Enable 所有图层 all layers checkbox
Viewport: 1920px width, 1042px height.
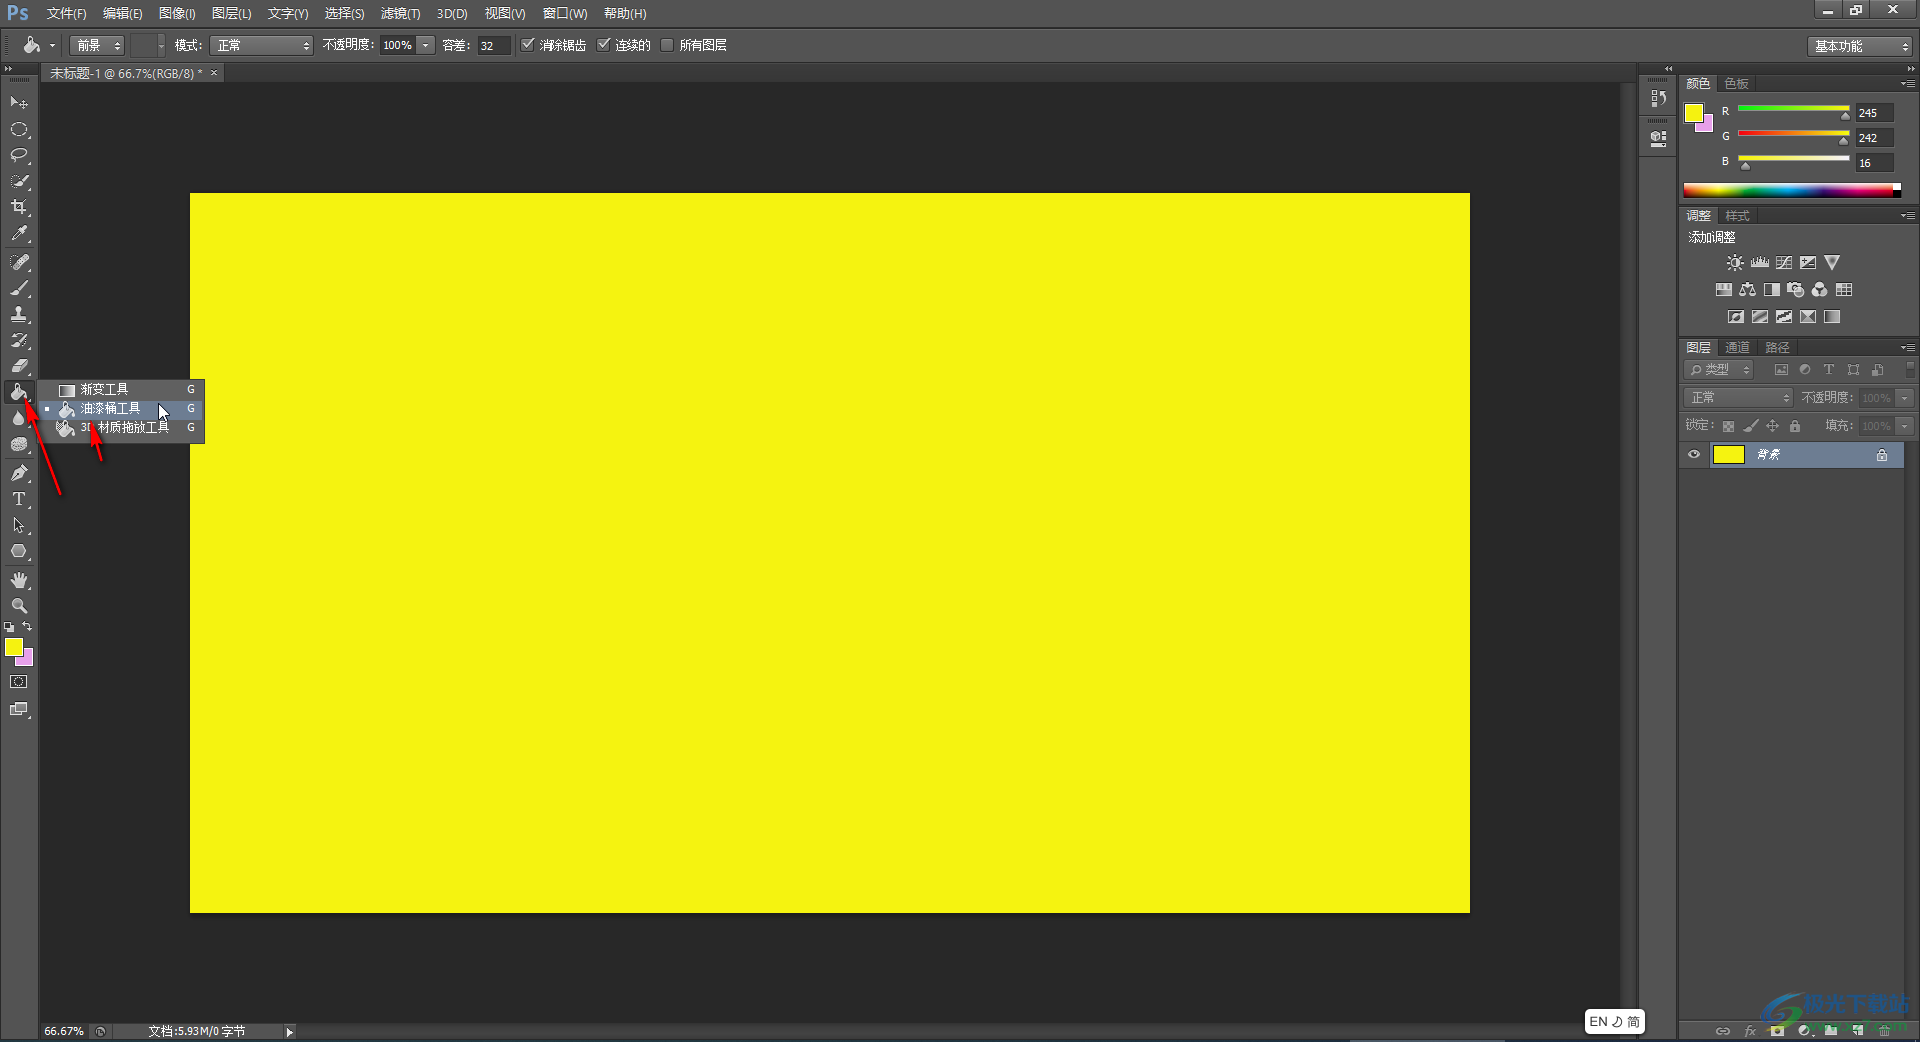point(667,45)
